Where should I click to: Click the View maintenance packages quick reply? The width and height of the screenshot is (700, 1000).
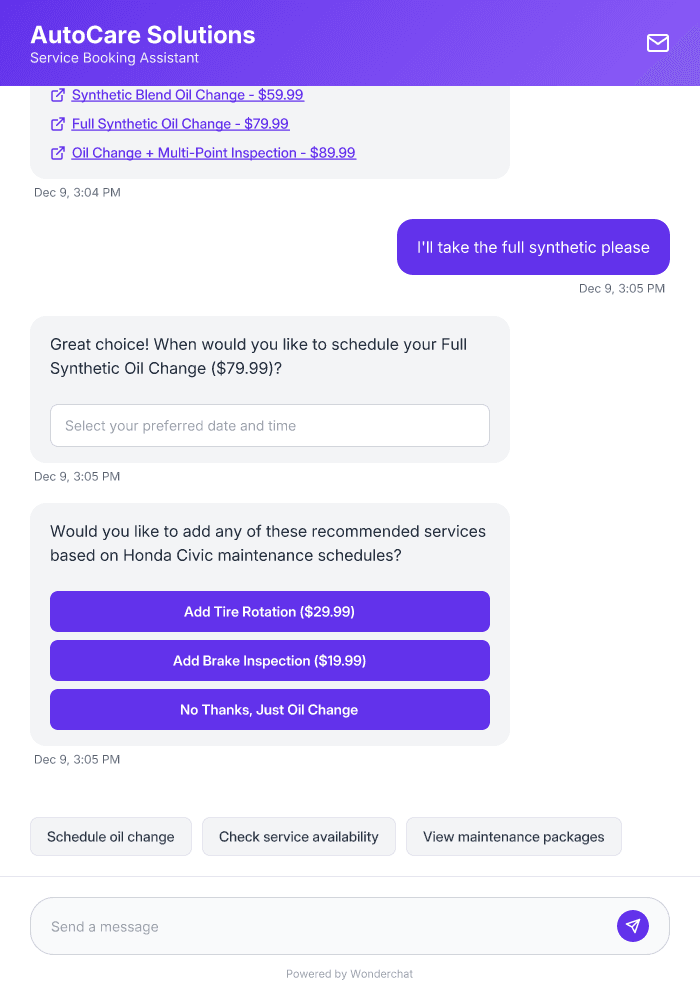(513, 836)
